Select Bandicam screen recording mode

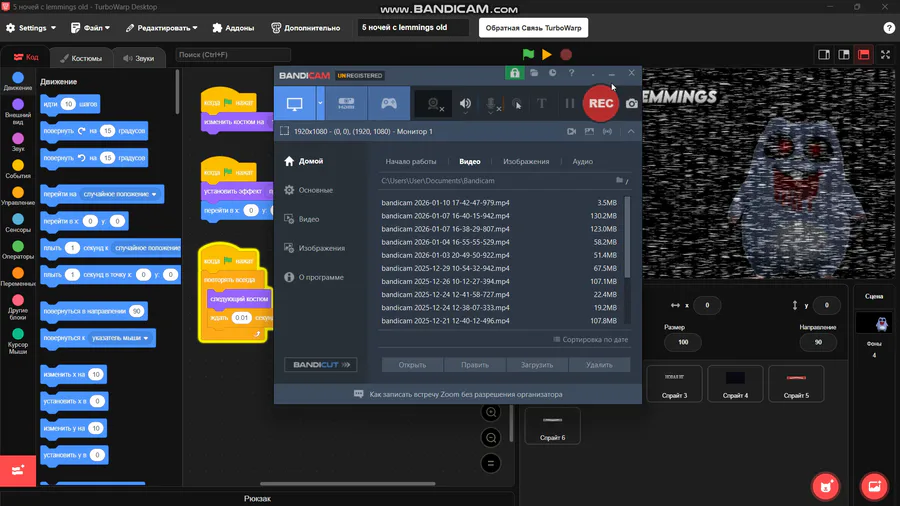pyautogui.click(x=294, y=104)
